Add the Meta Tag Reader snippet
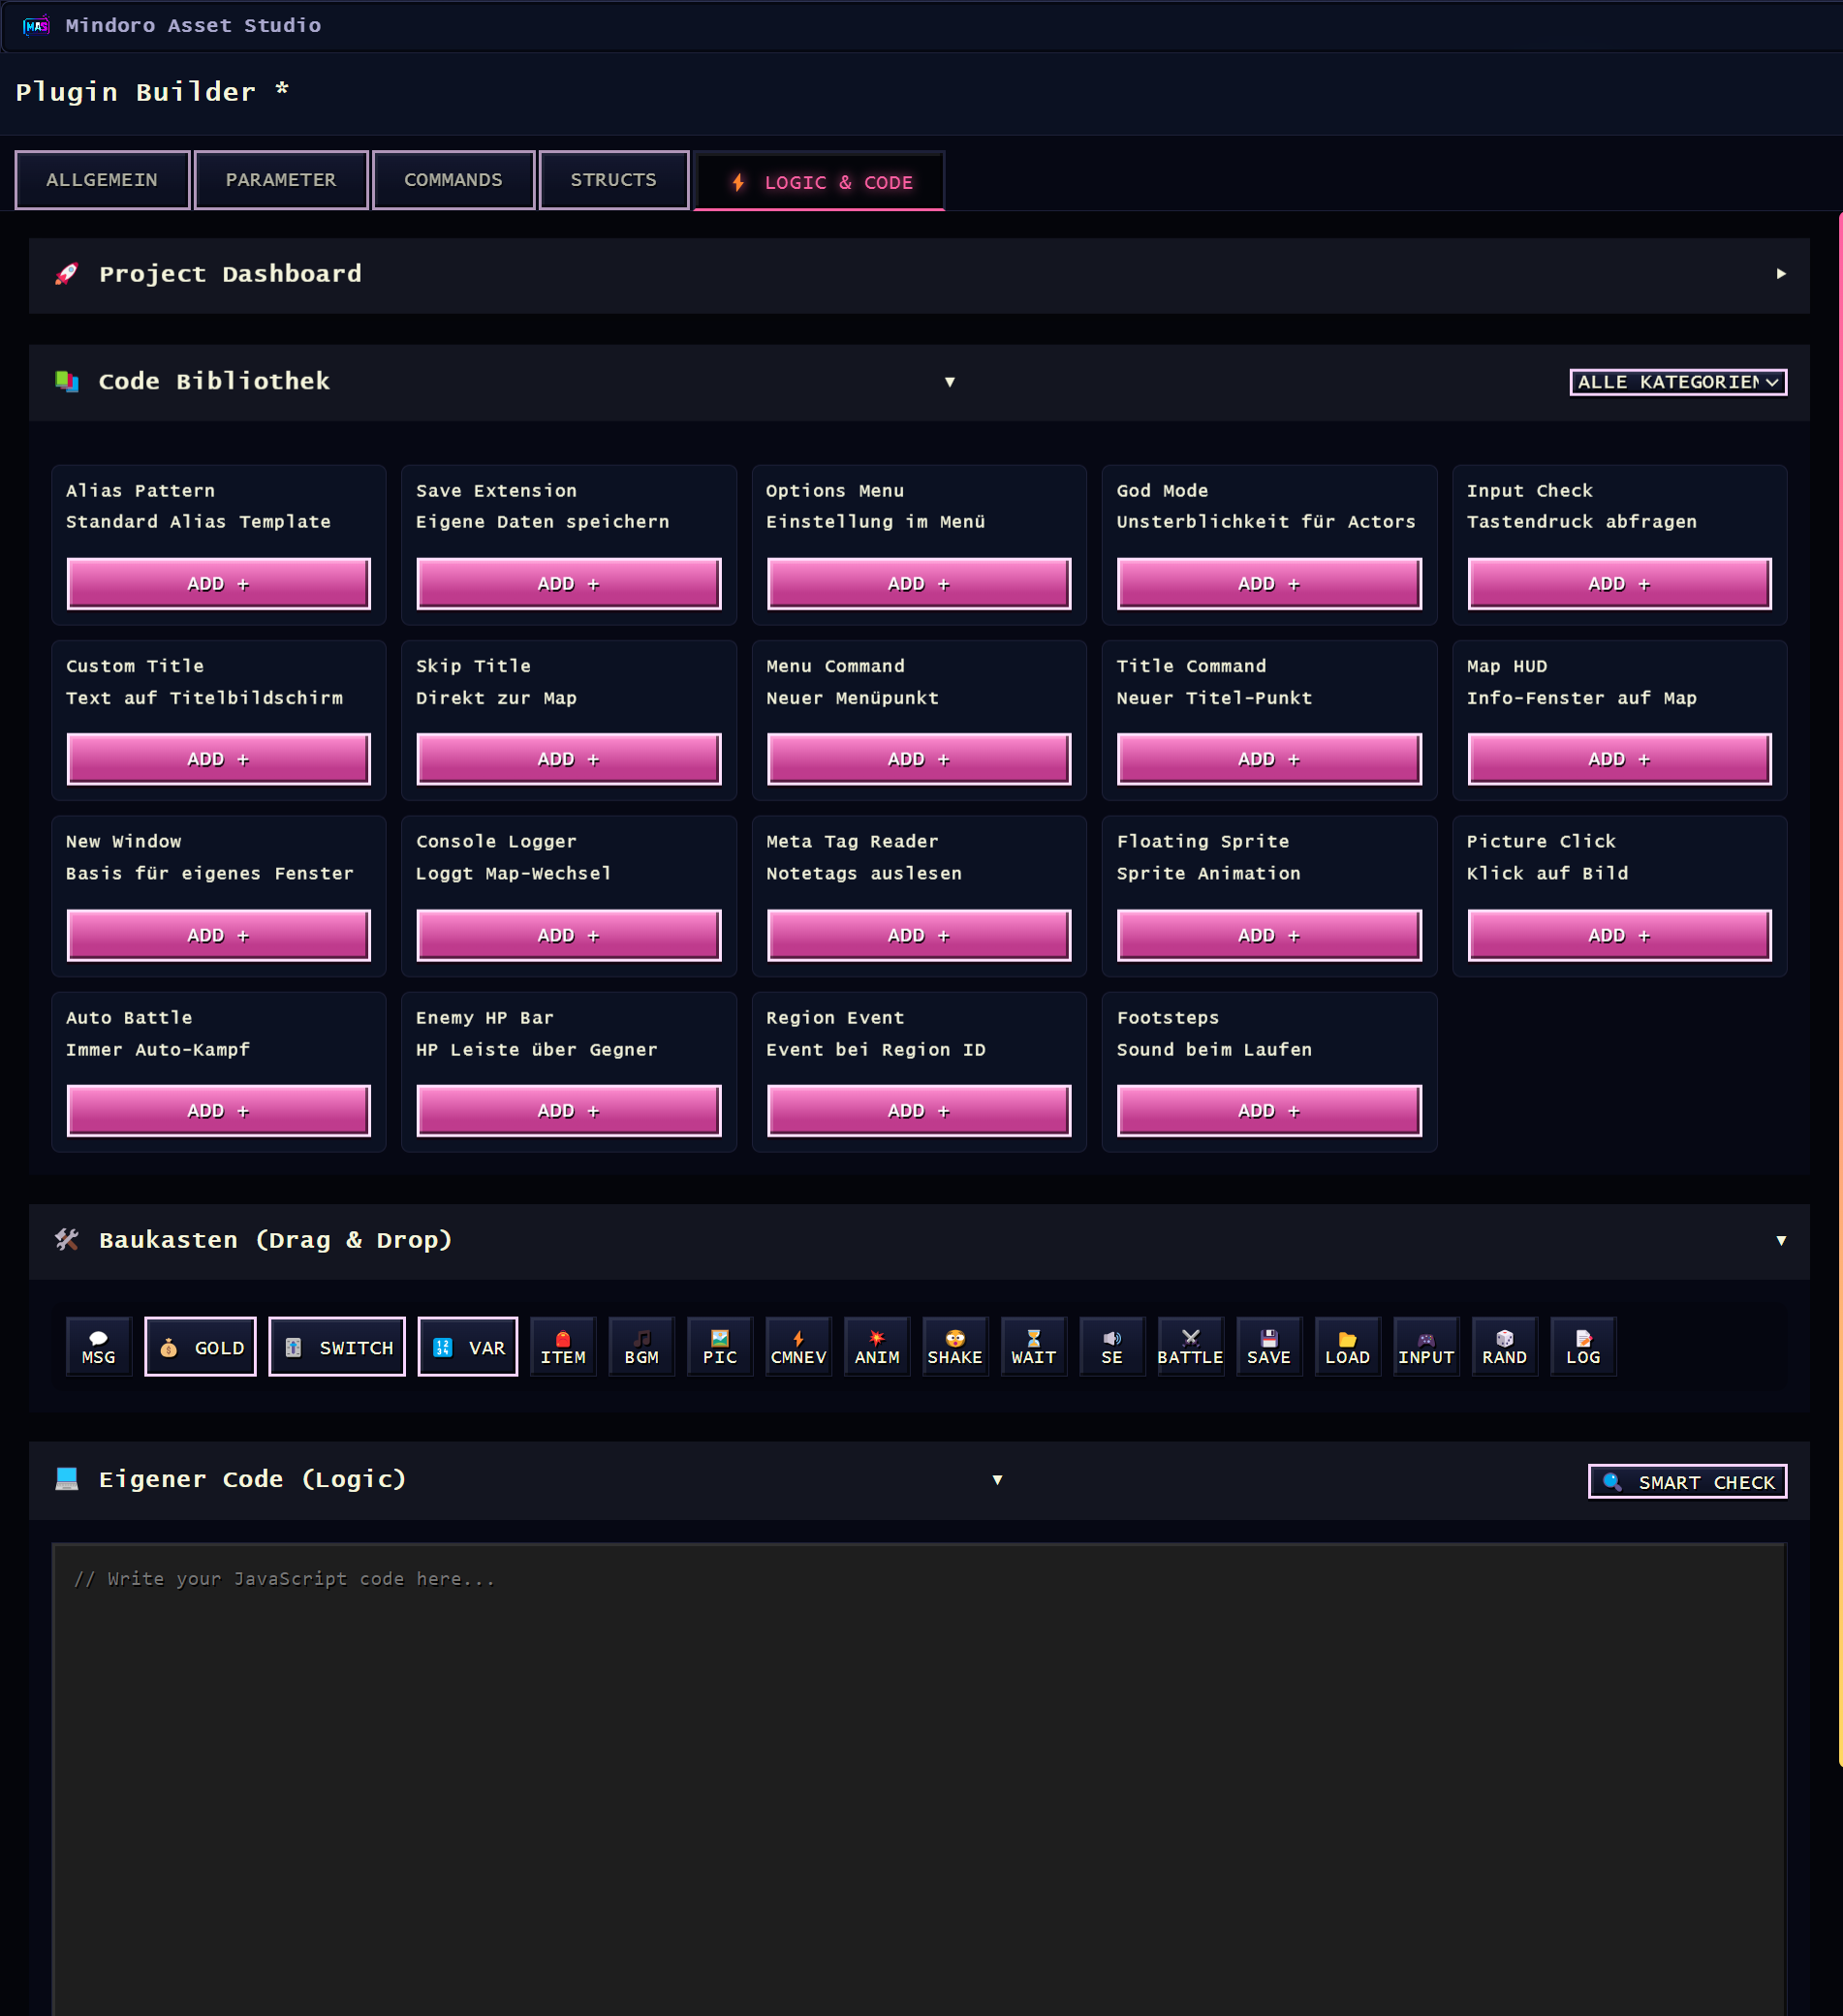 pos(919,935)
